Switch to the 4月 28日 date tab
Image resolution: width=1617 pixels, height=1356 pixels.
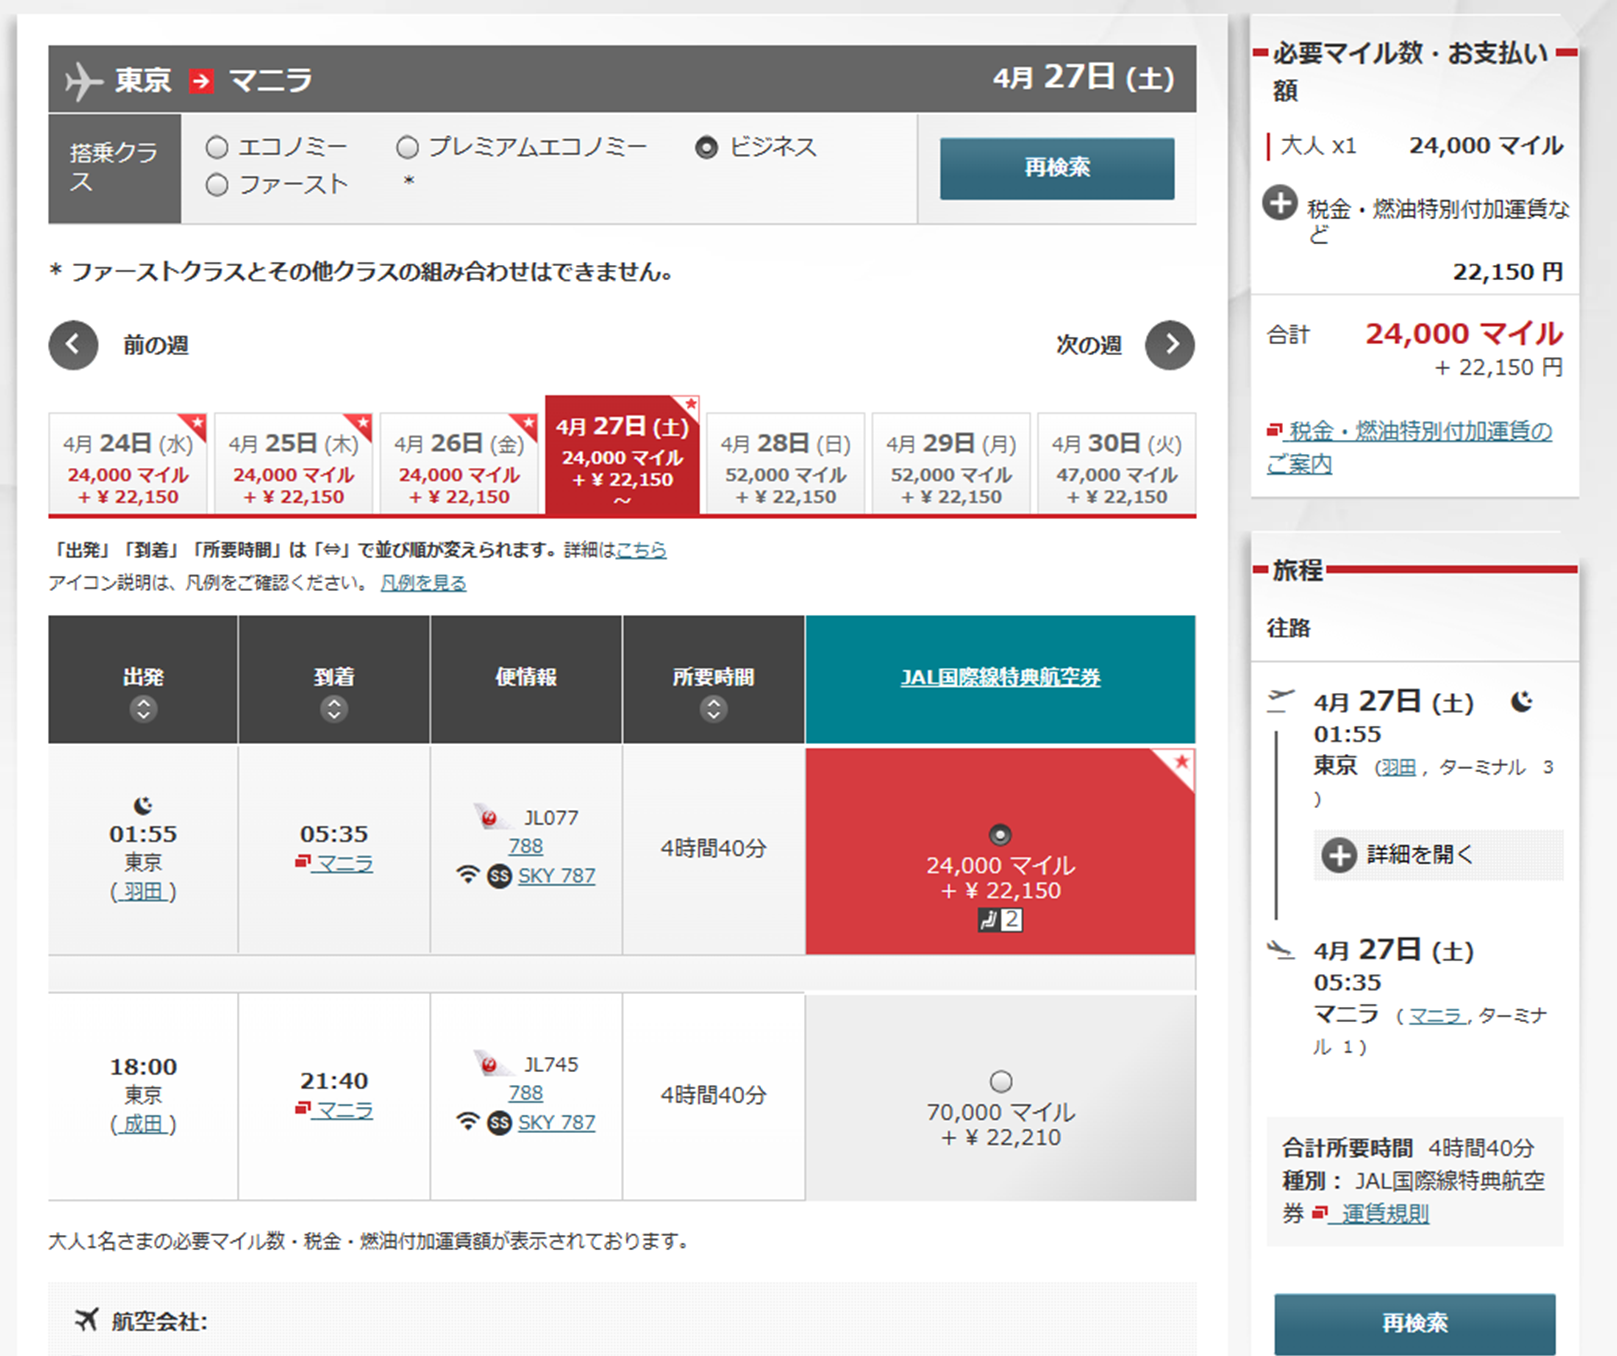point(785,465)
